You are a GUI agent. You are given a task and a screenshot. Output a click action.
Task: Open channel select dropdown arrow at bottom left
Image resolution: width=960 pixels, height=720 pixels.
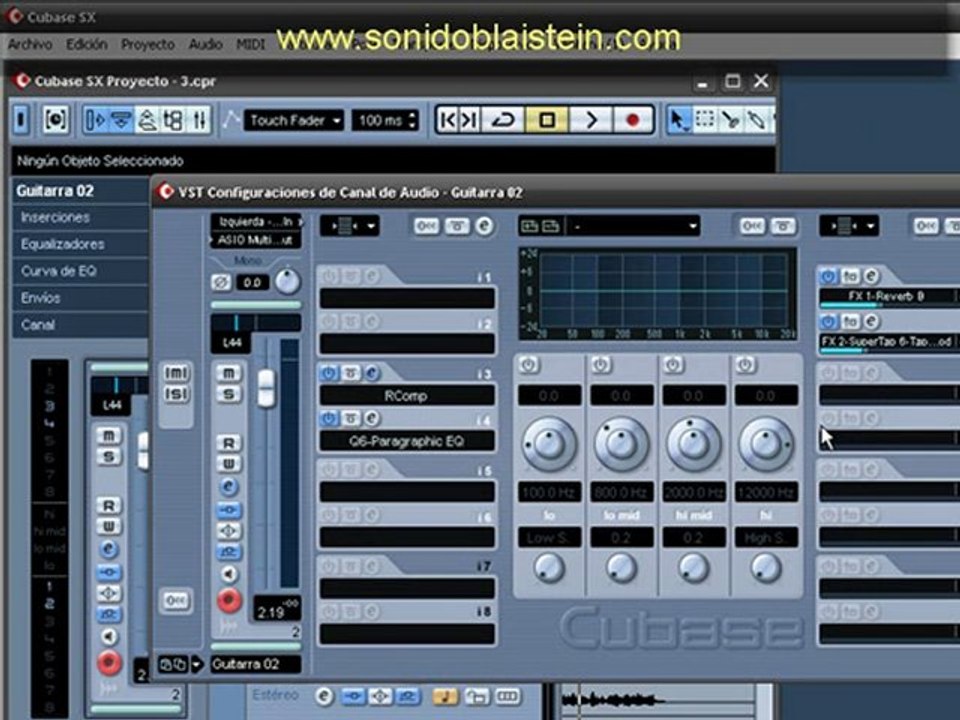click(x=197, y=664)
